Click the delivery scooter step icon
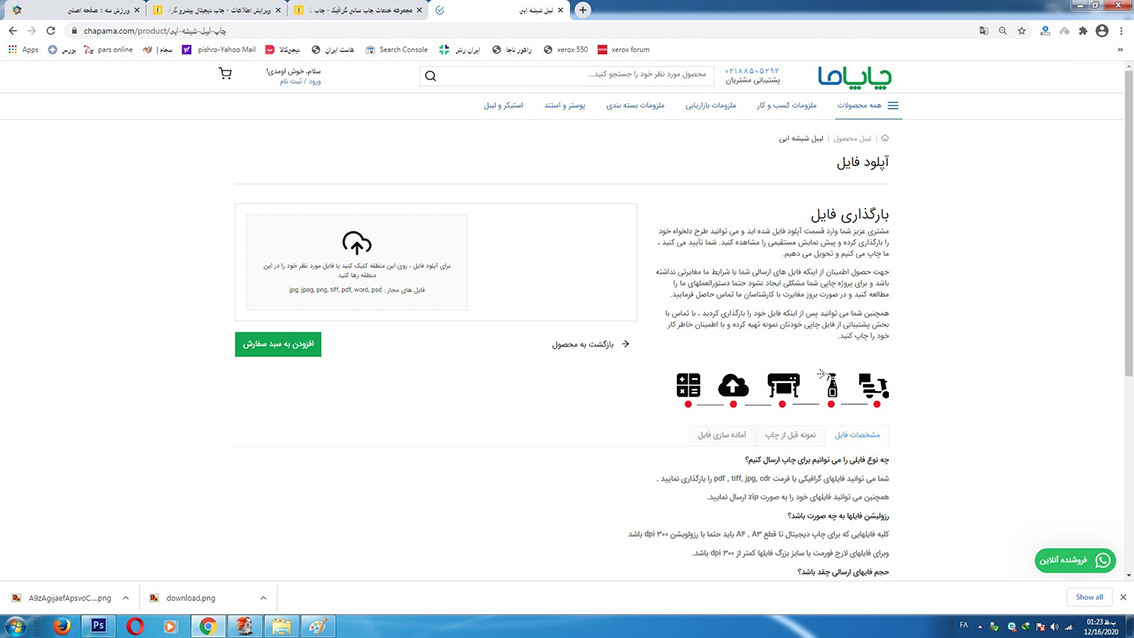The height and width of the screenshot is (638, 1134). coord(875,385)
